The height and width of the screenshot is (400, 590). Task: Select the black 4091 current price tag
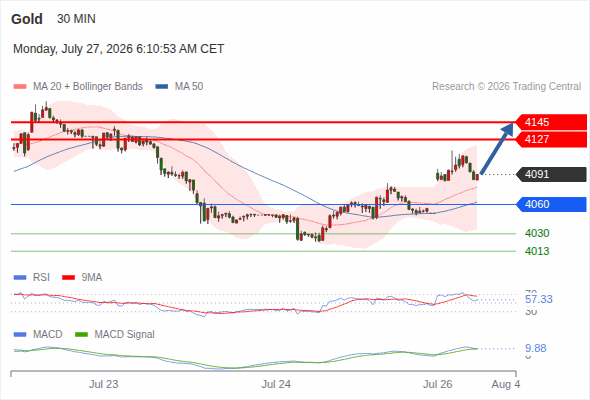pos(550,174)
